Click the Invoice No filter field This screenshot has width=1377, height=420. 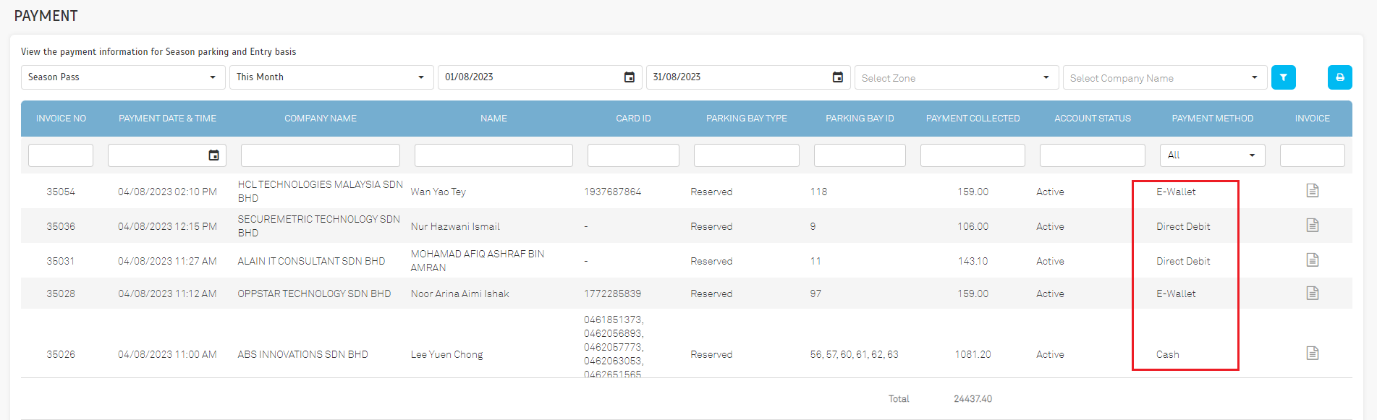coord(61,155)
